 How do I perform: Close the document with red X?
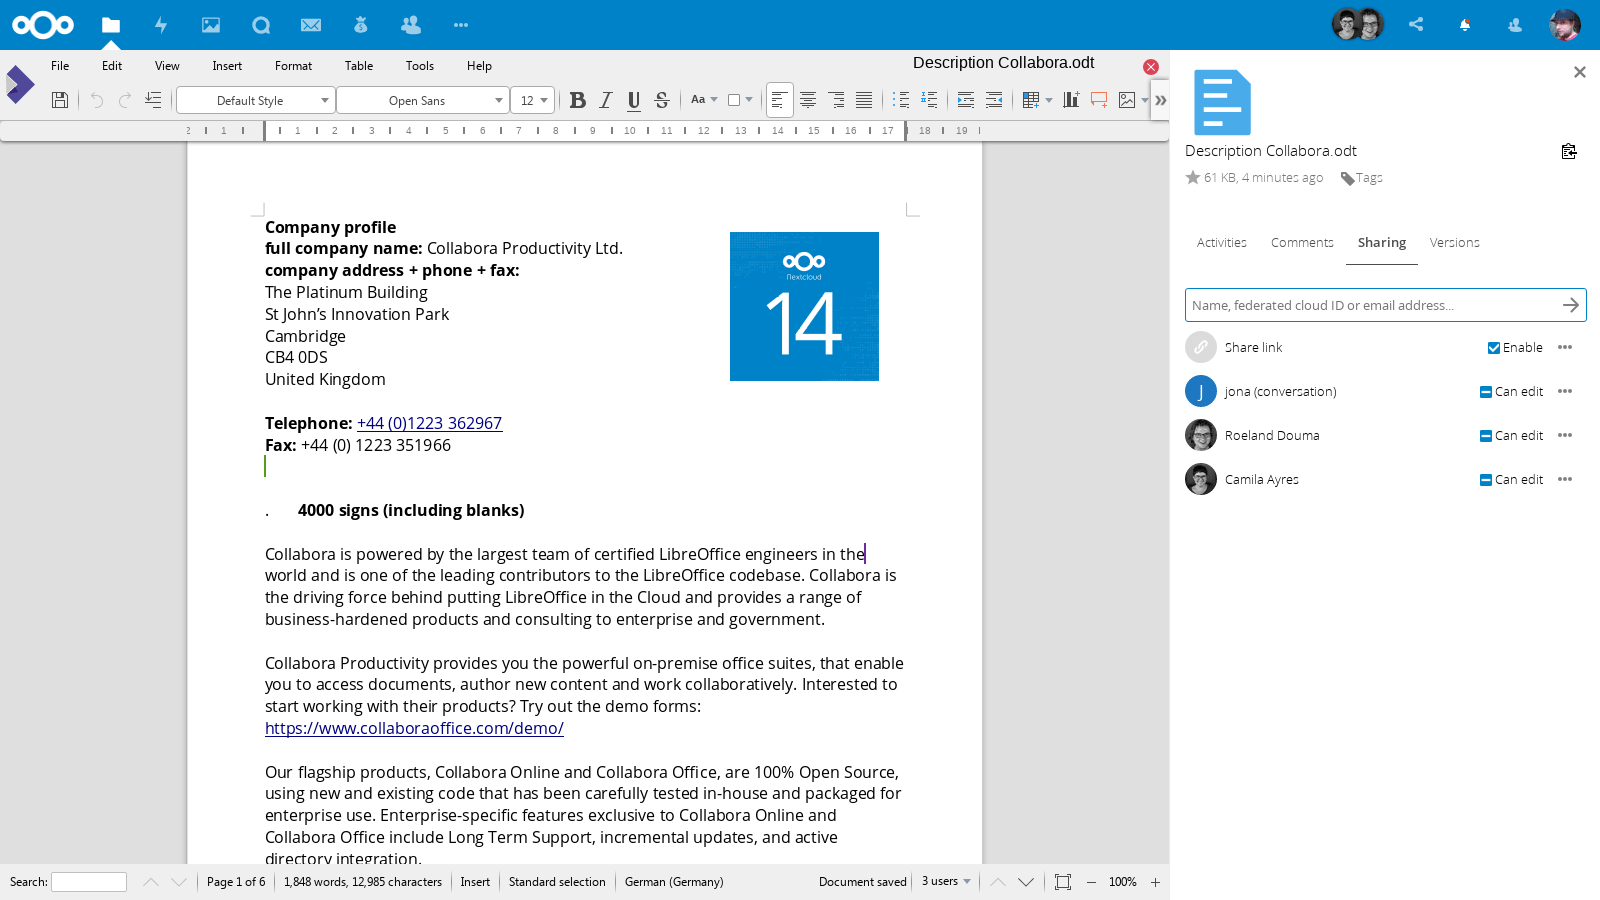pos(1151,67)
